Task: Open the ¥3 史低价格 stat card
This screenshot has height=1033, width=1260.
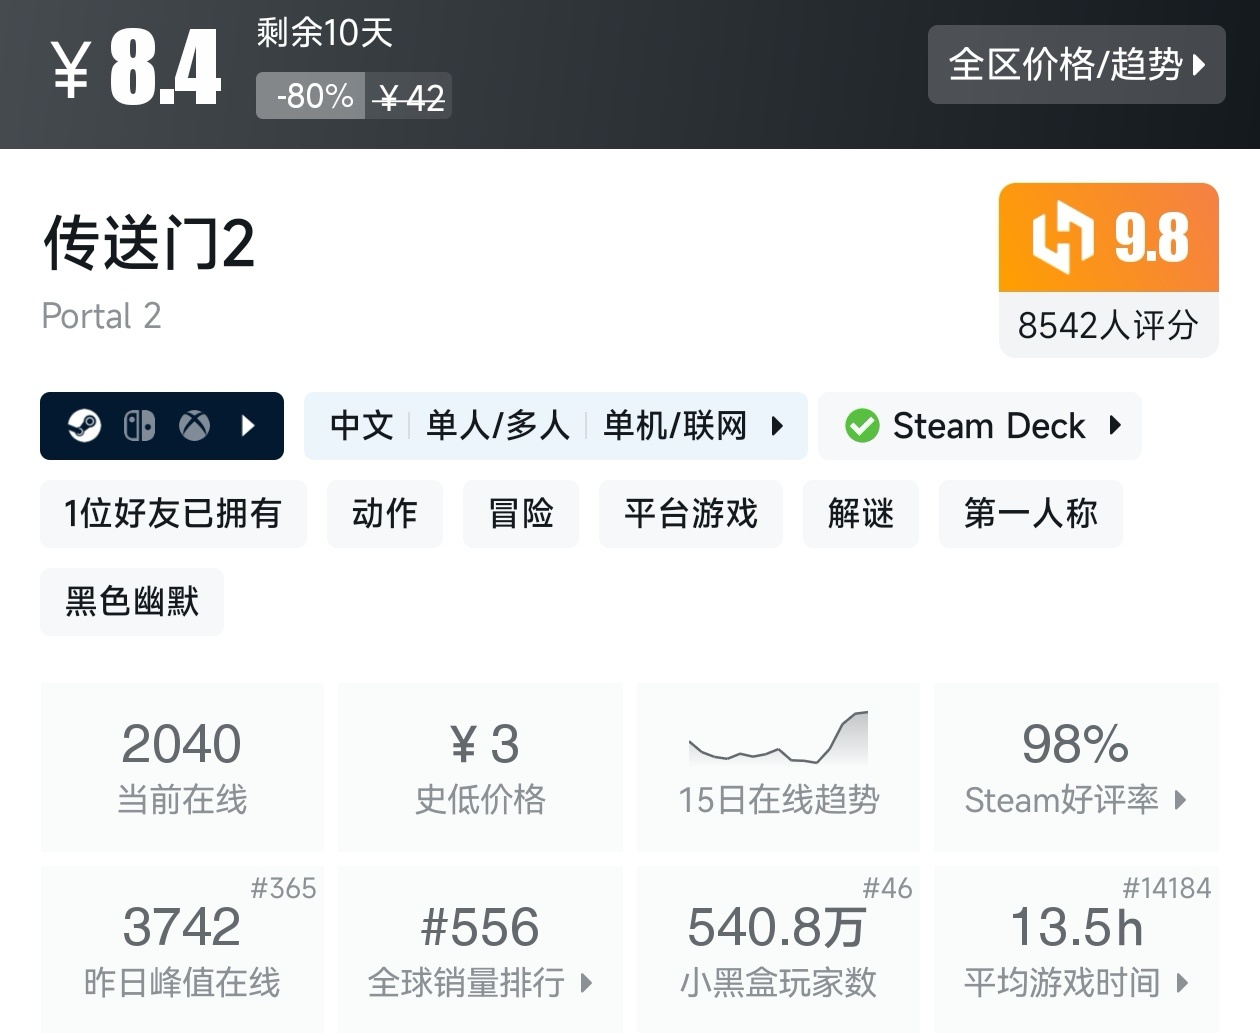Action: pyautogui.click(x=481, y=767)
